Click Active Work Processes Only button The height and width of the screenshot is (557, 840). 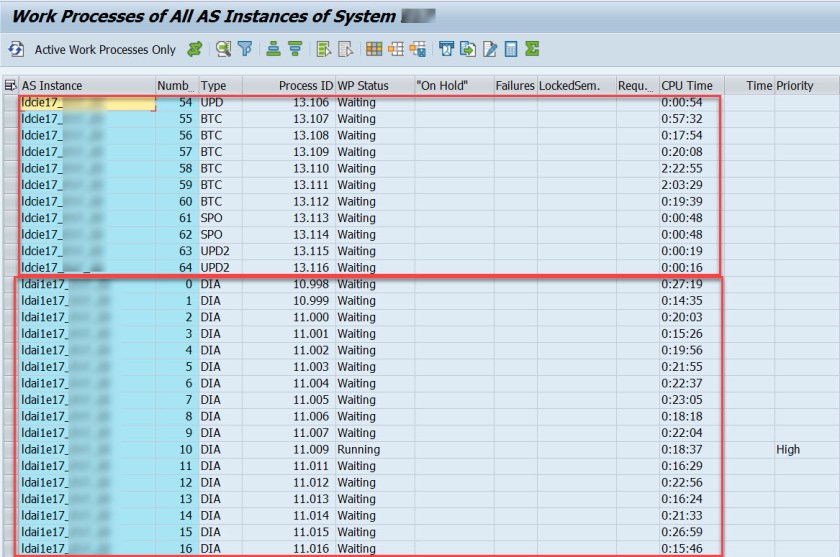[105, 49]
